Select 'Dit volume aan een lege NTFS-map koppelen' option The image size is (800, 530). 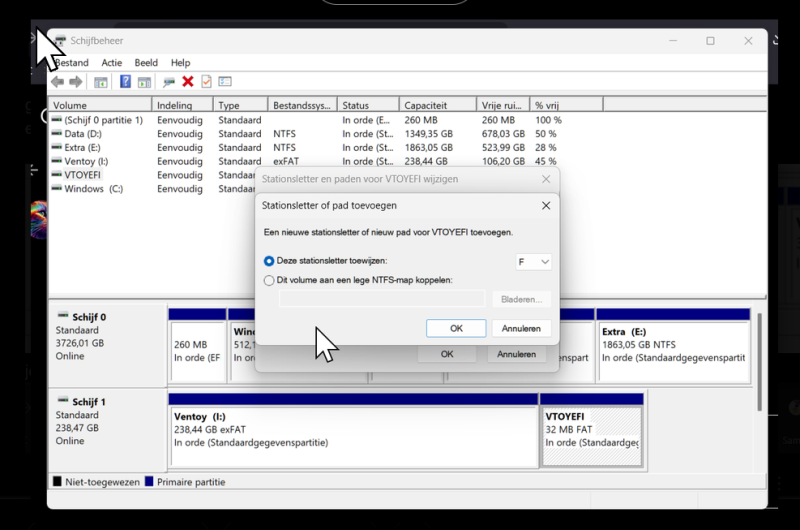269,281
